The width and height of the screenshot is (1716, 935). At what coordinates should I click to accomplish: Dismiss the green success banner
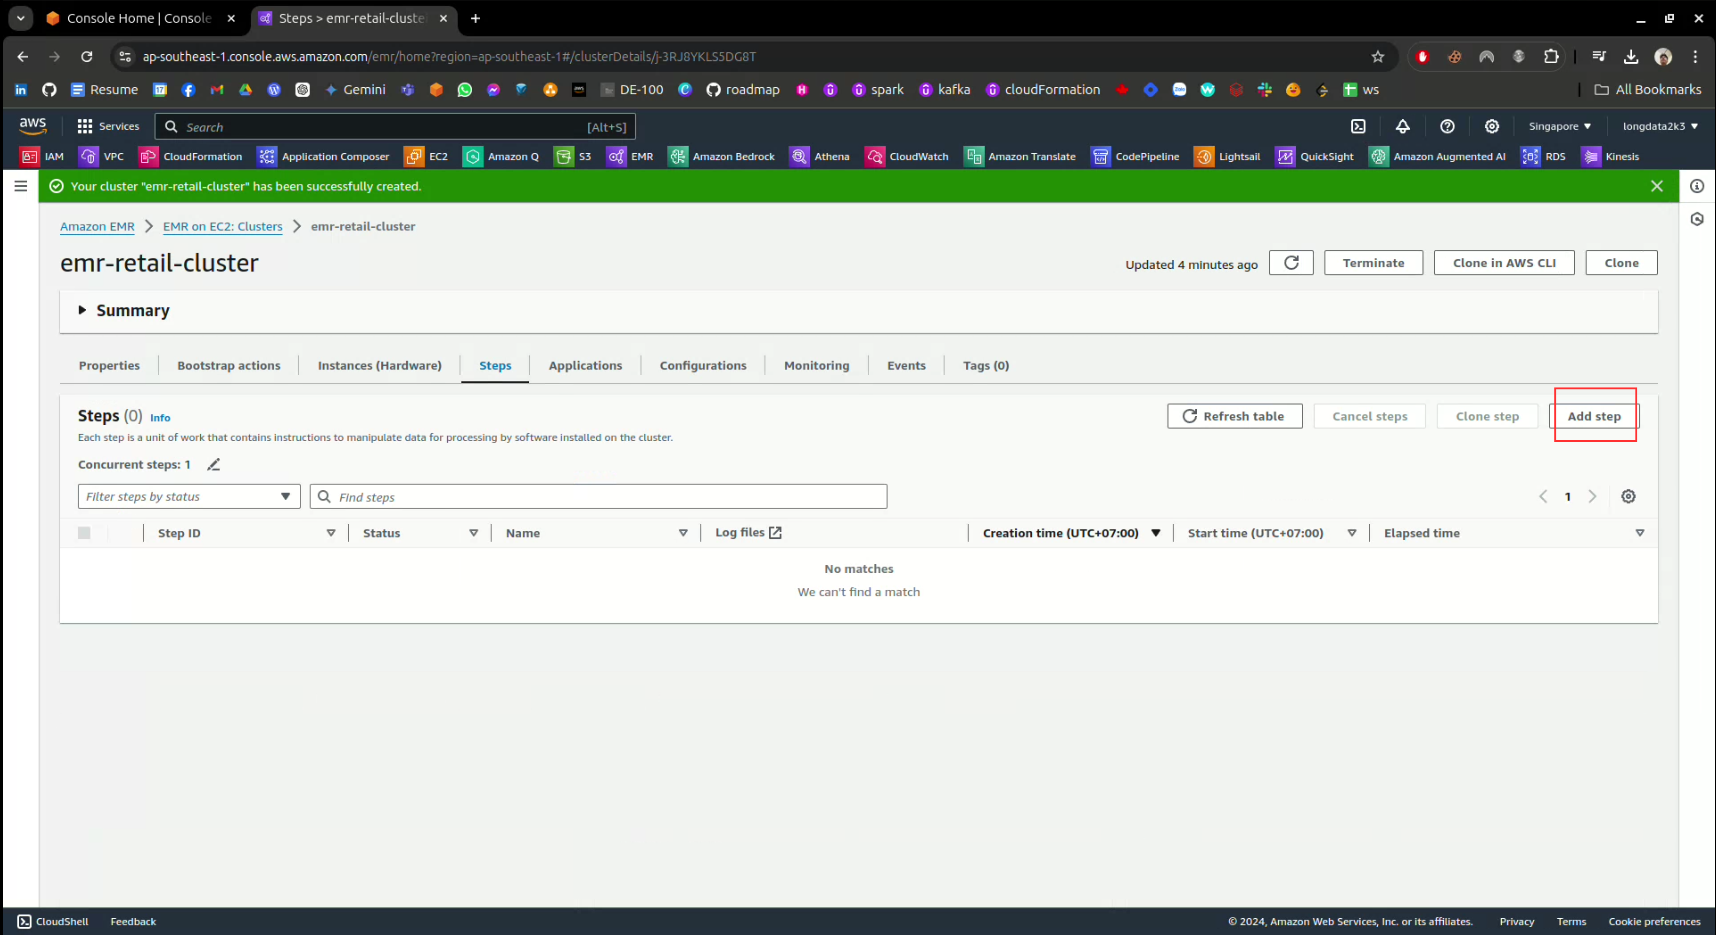[1657, 186]
